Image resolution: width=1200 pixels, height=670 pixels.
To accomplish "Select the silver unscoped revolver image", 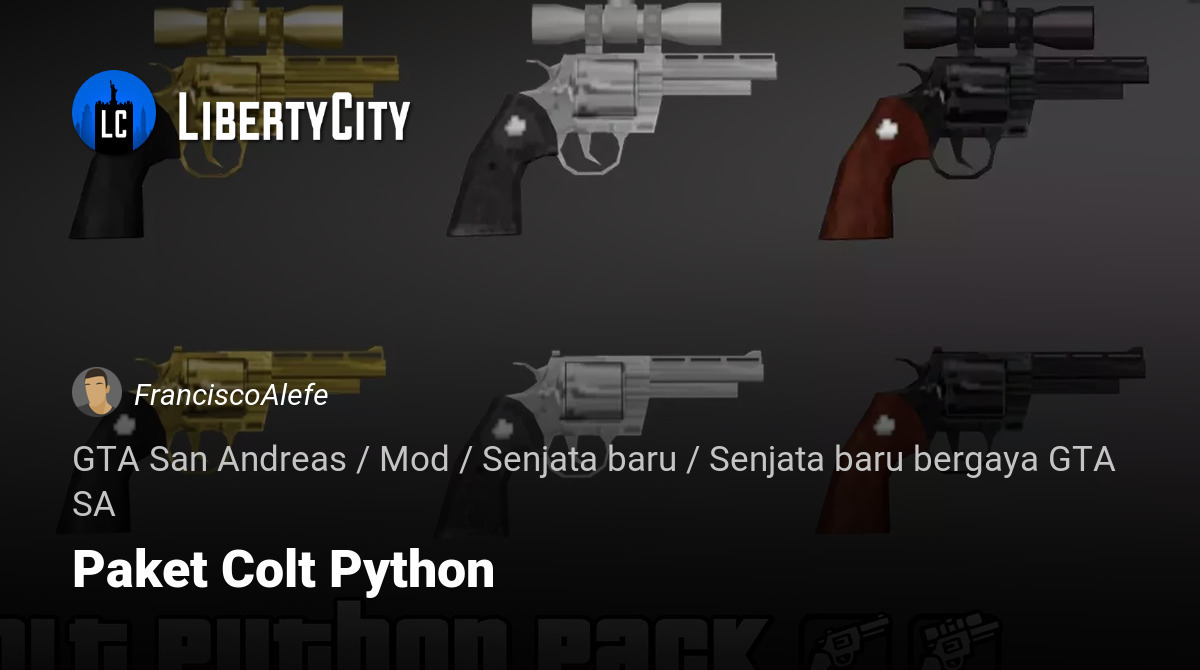I will 600,440.
